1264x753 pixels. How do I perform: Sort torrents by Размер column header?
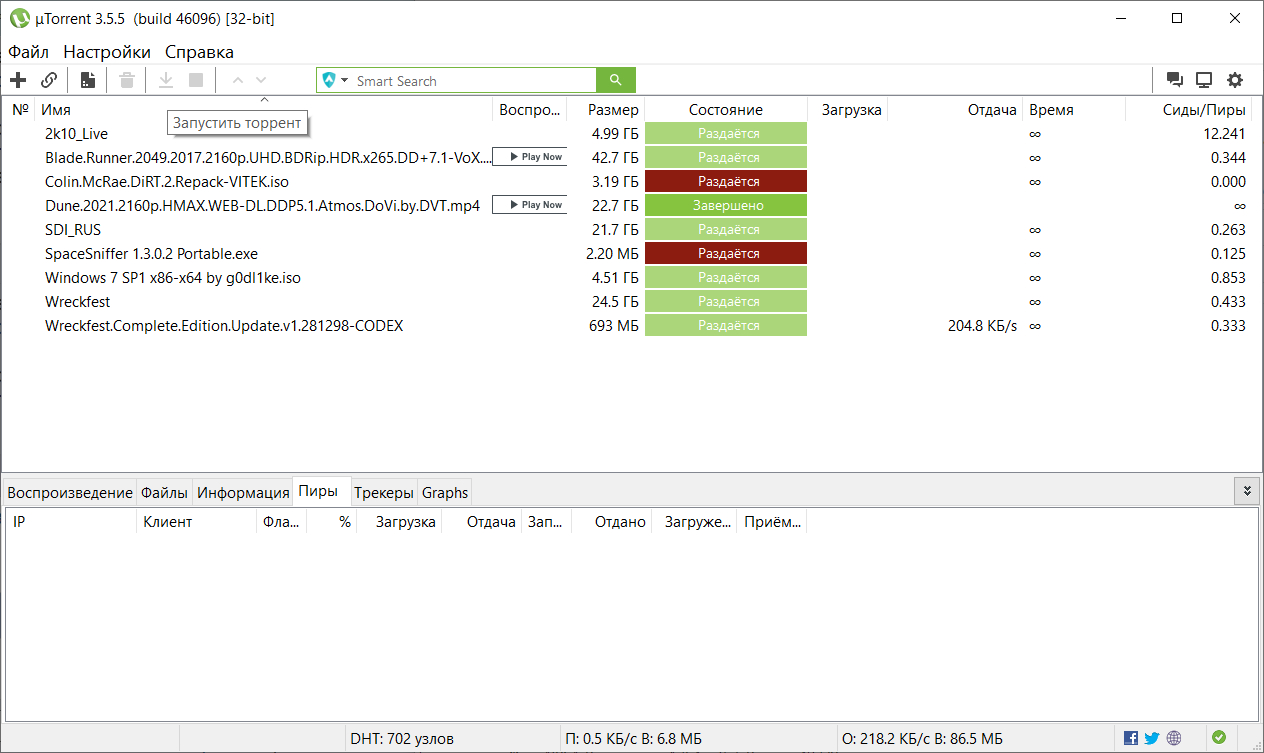coord(606,110)
